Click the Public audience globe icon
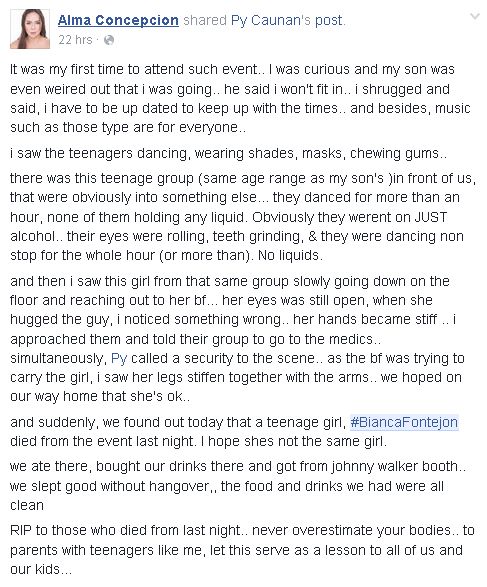The height and width of the screenshot is (587, 487). (x=109, y=40)
